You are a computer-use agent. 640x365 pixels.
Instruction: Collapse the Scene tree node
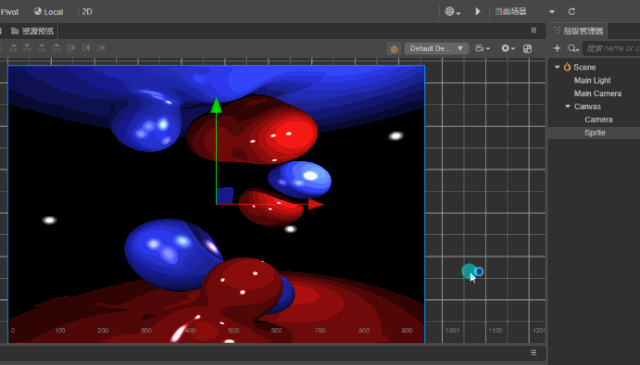[557, 67]
